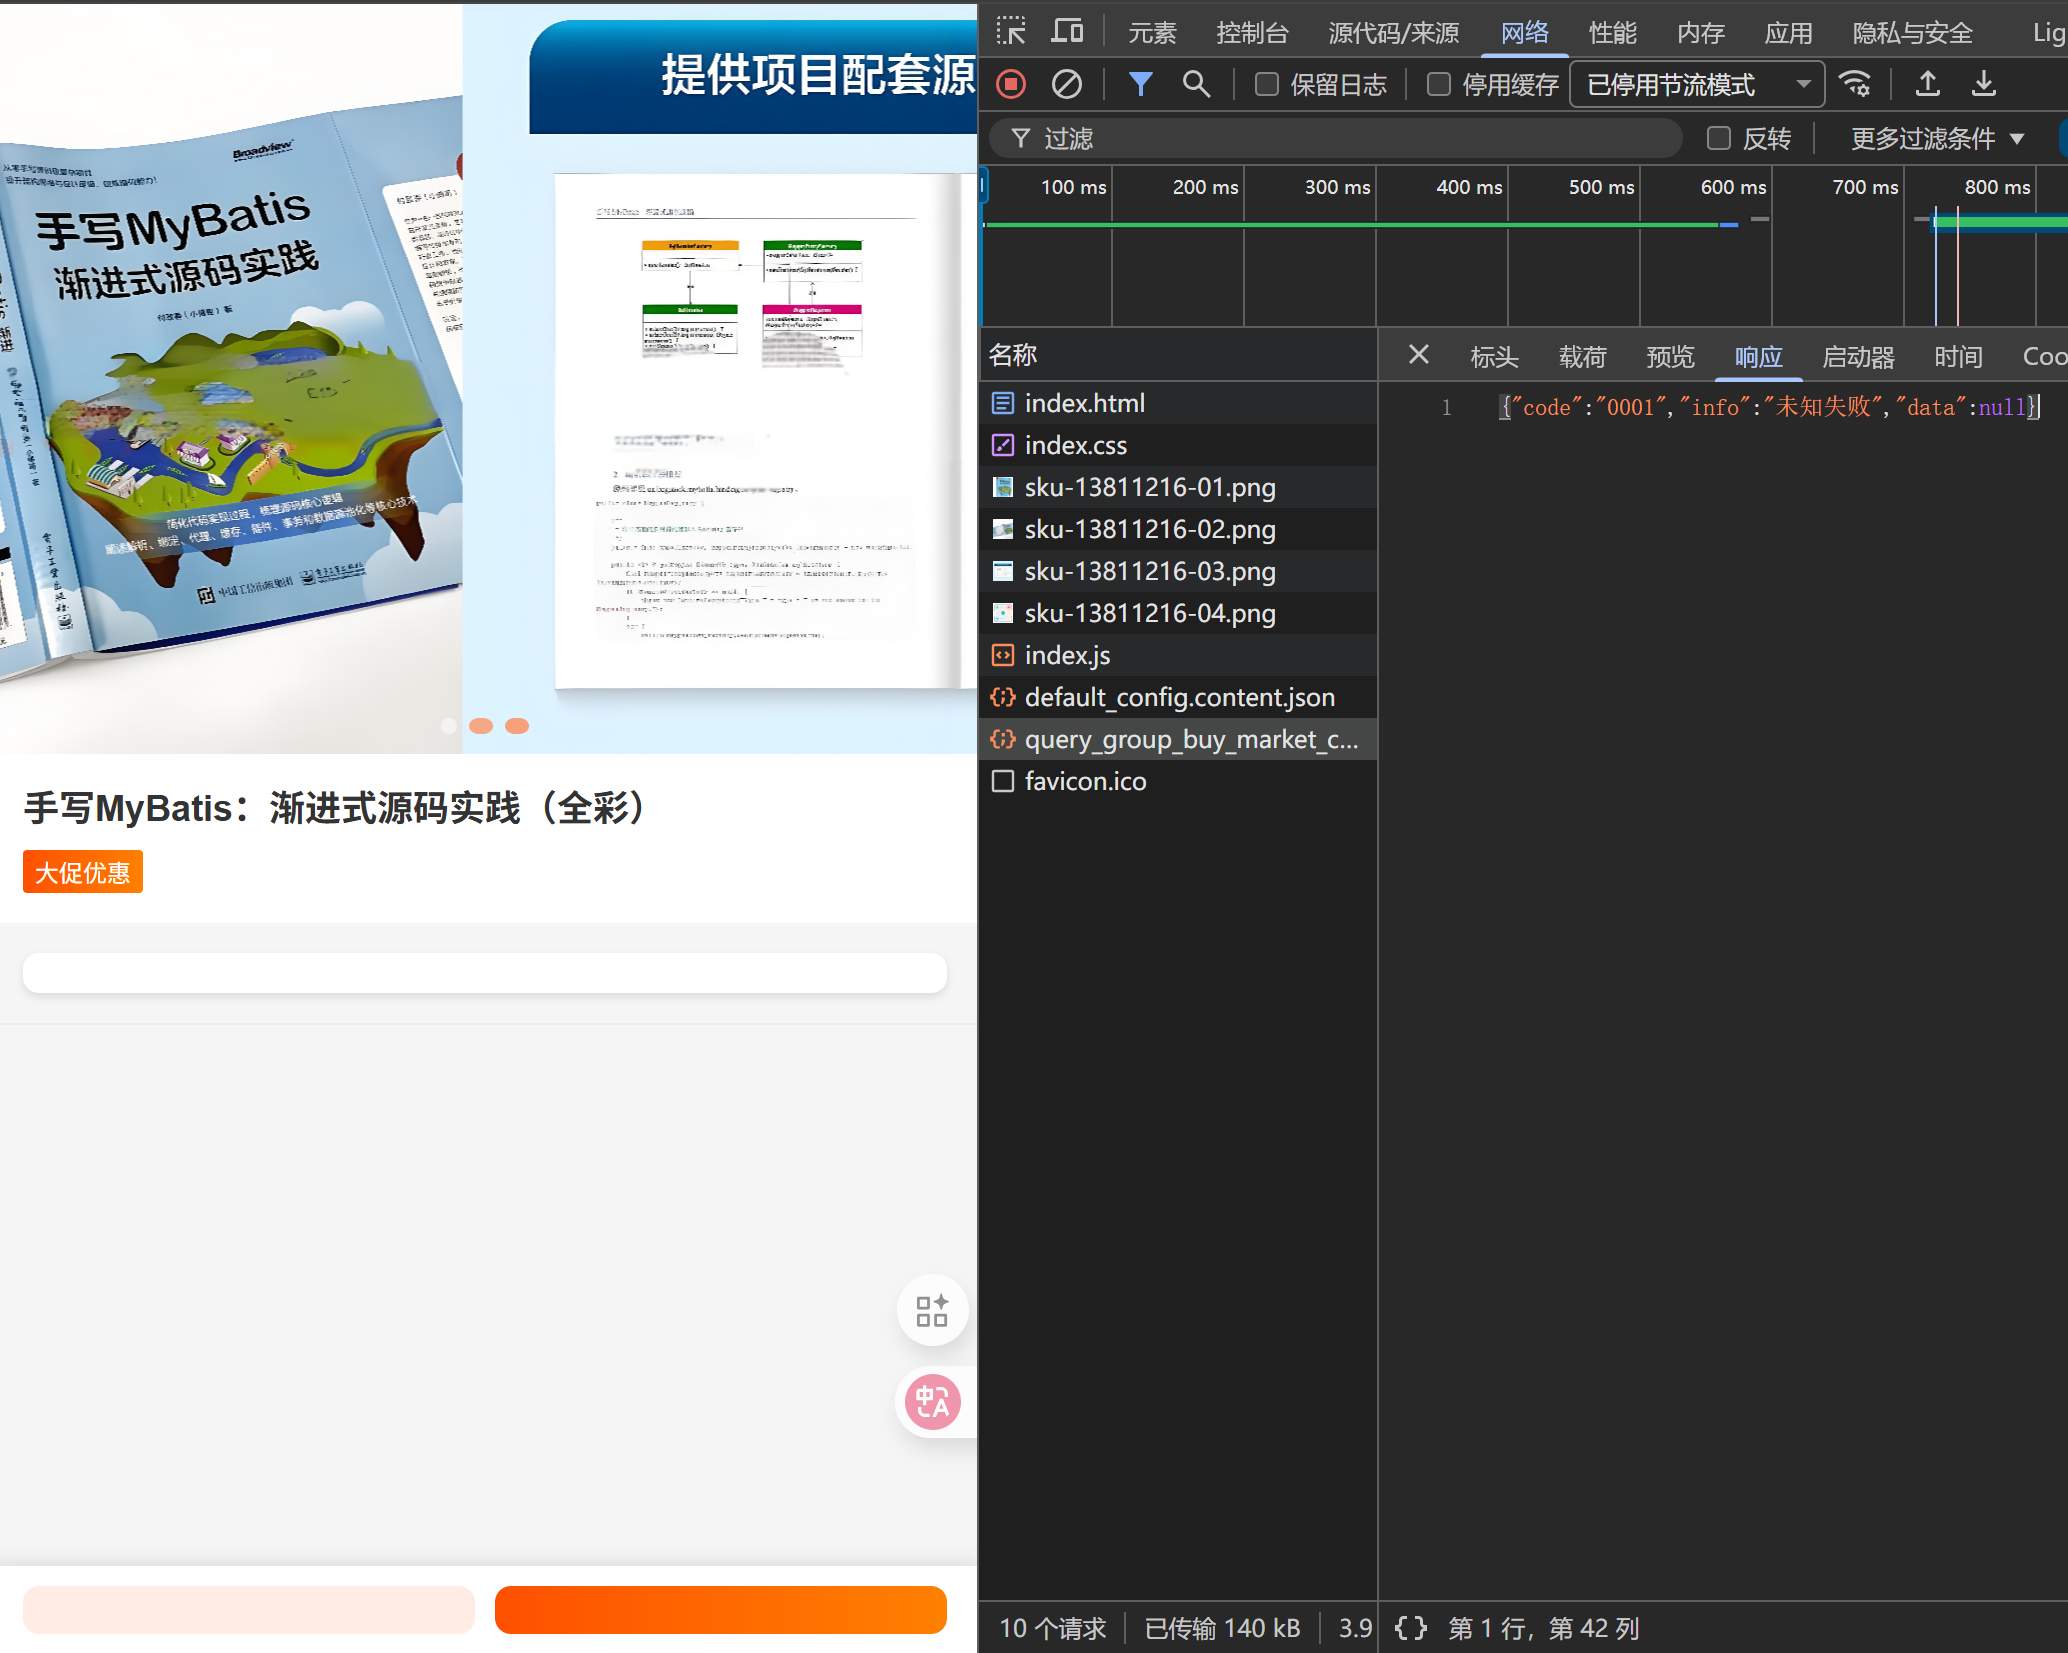2068x1653 pixels.
Task: Toggle device toolbar emulation icon
Action: click(1067, 32)
